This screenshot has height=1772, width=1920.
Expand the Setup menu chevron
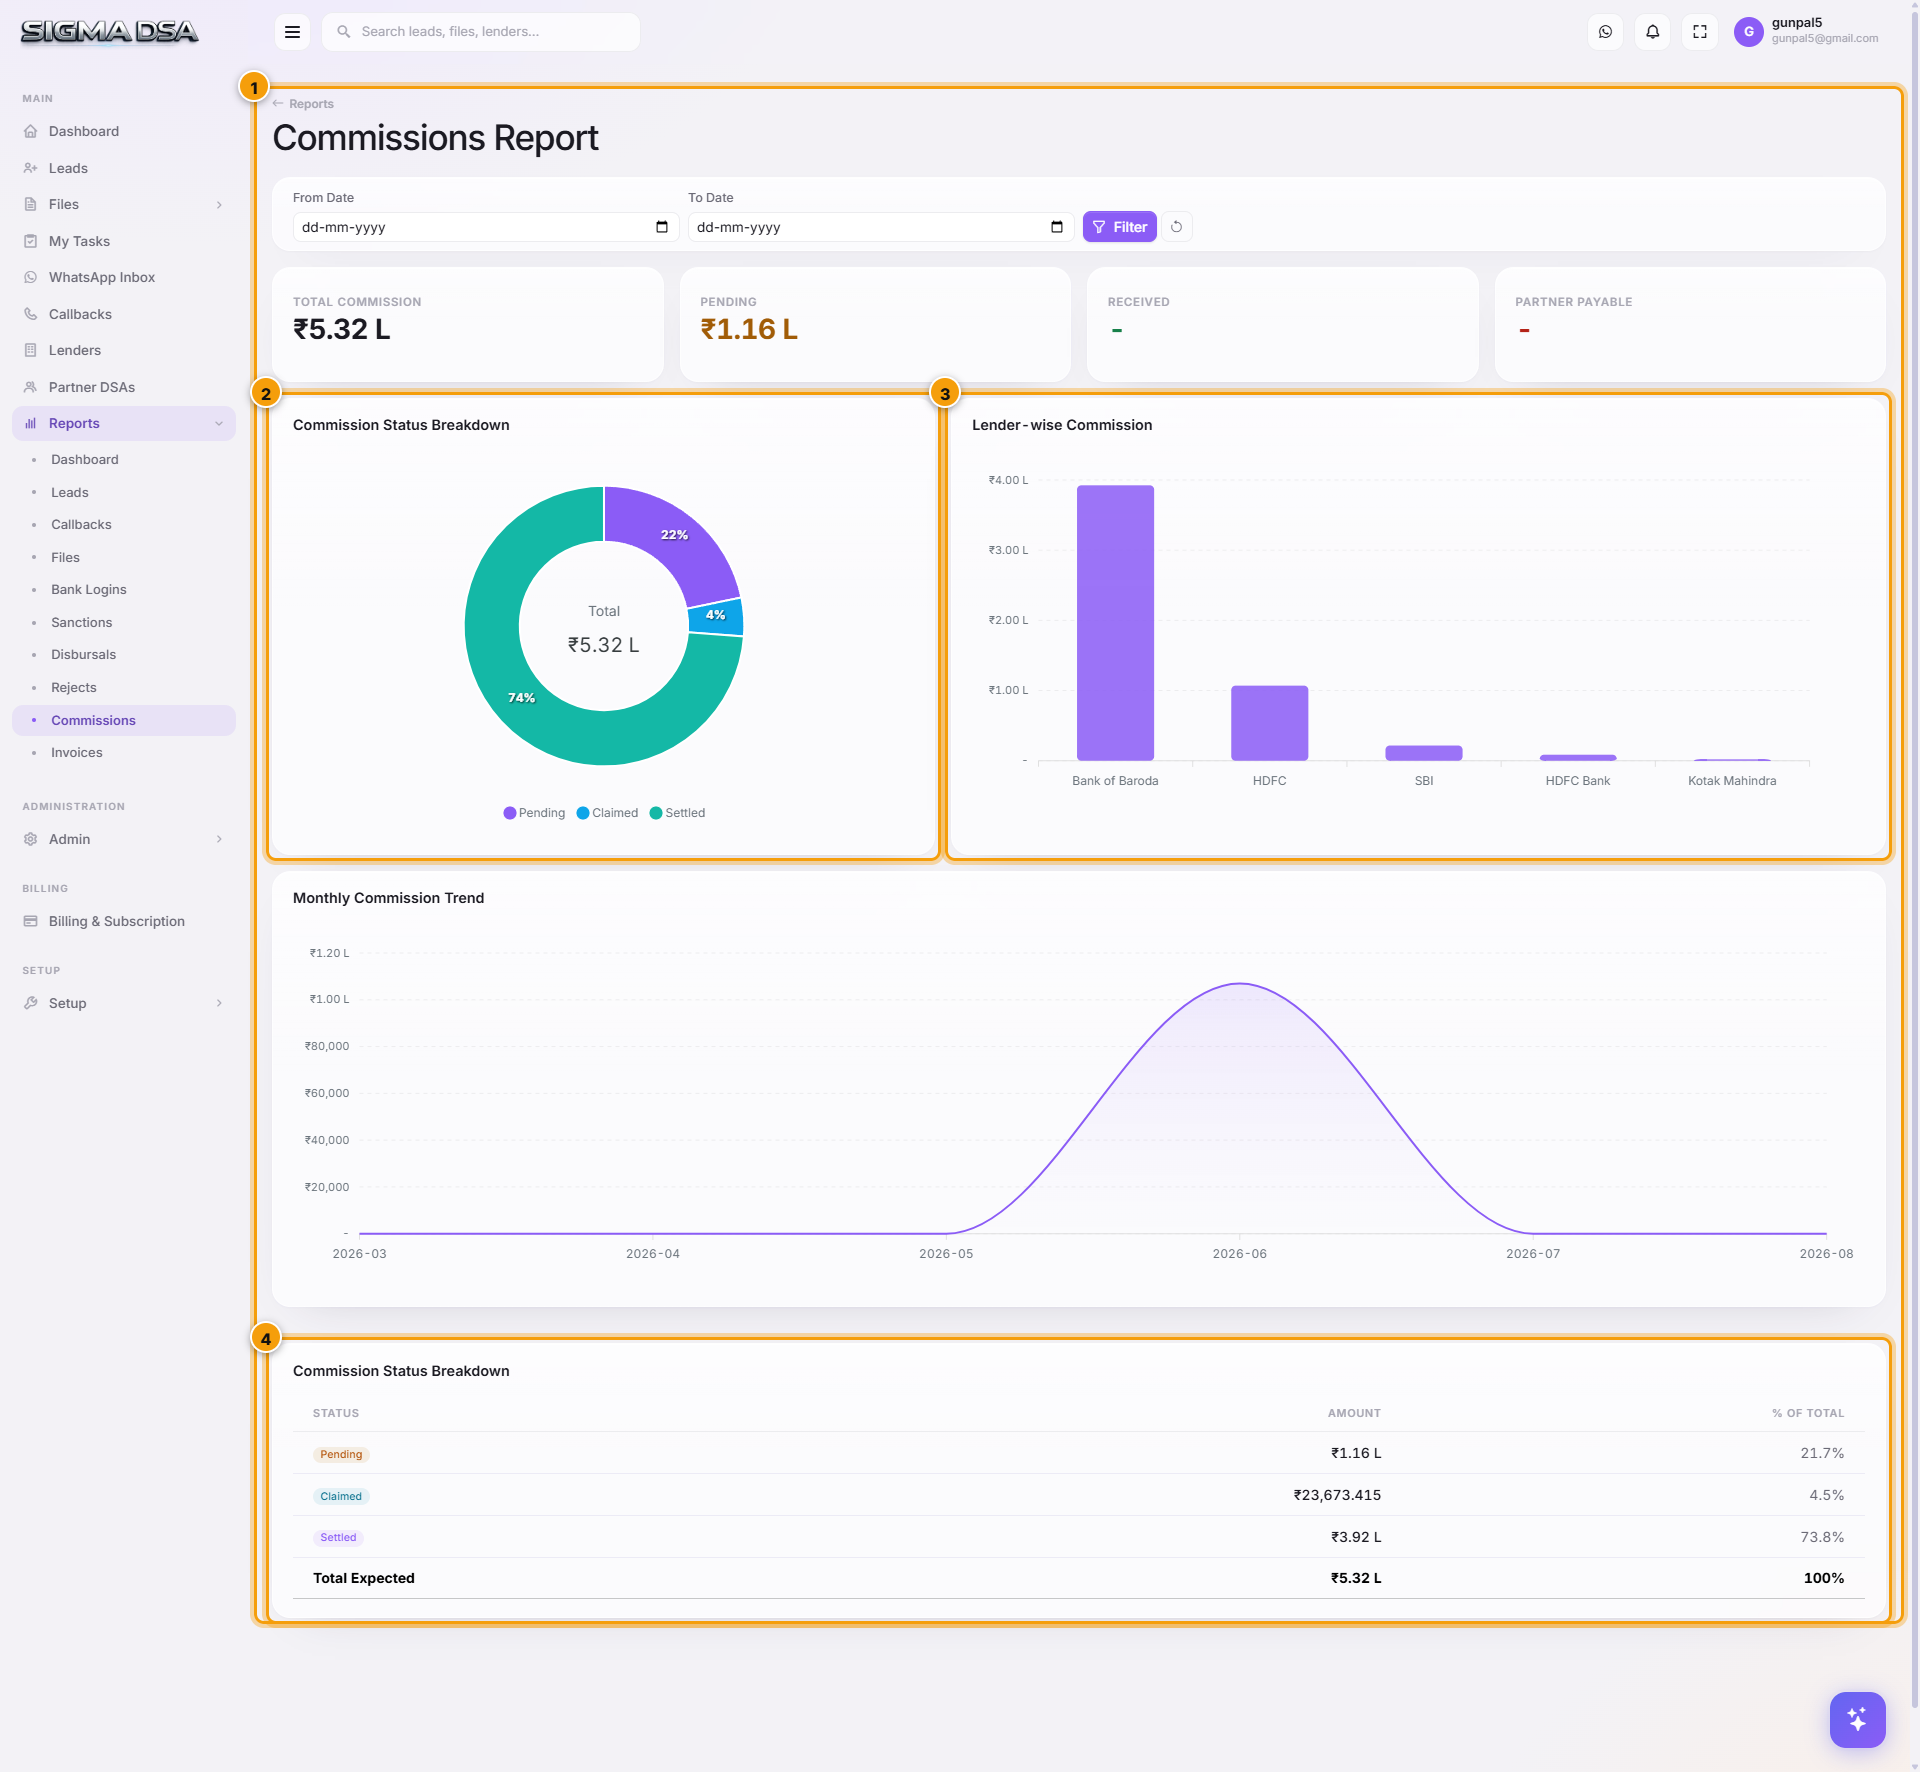pos(219,1003)
